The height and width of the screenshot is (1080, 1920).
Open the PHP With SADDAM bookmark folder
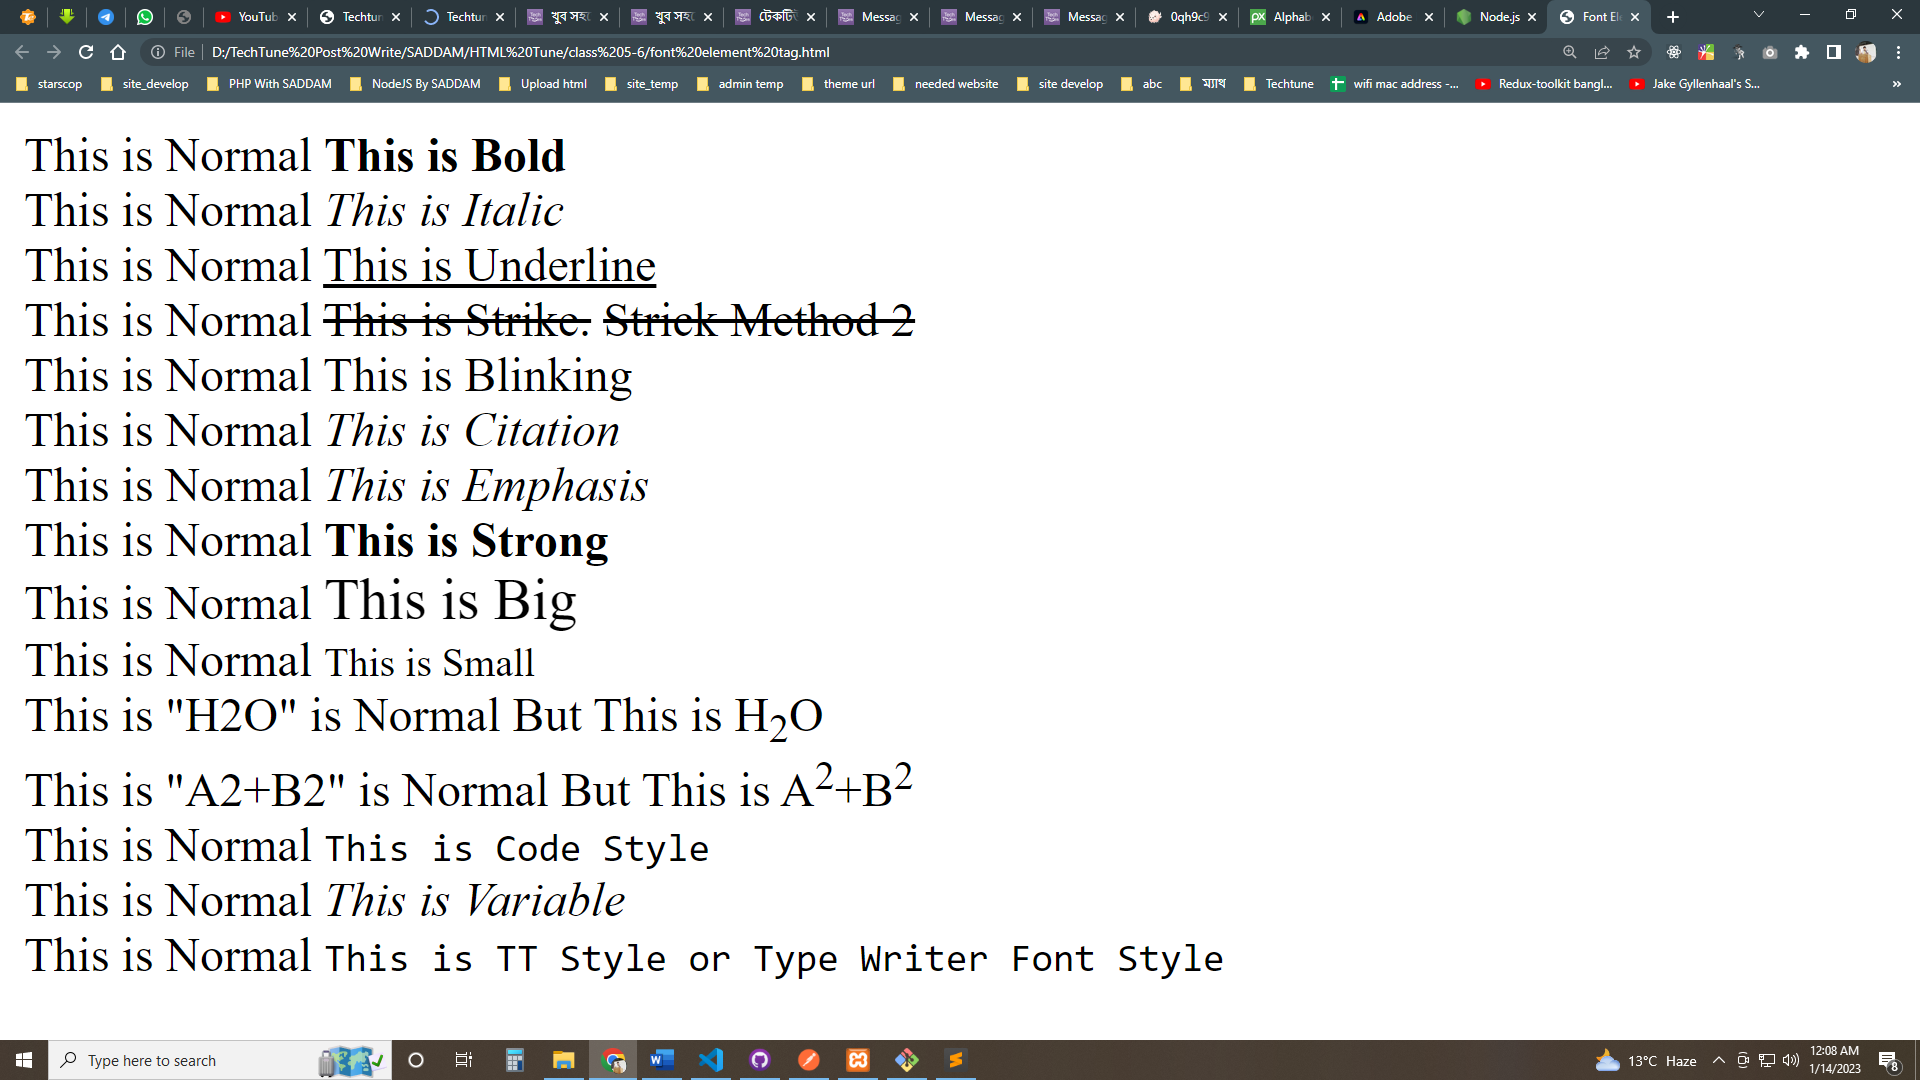269,84
